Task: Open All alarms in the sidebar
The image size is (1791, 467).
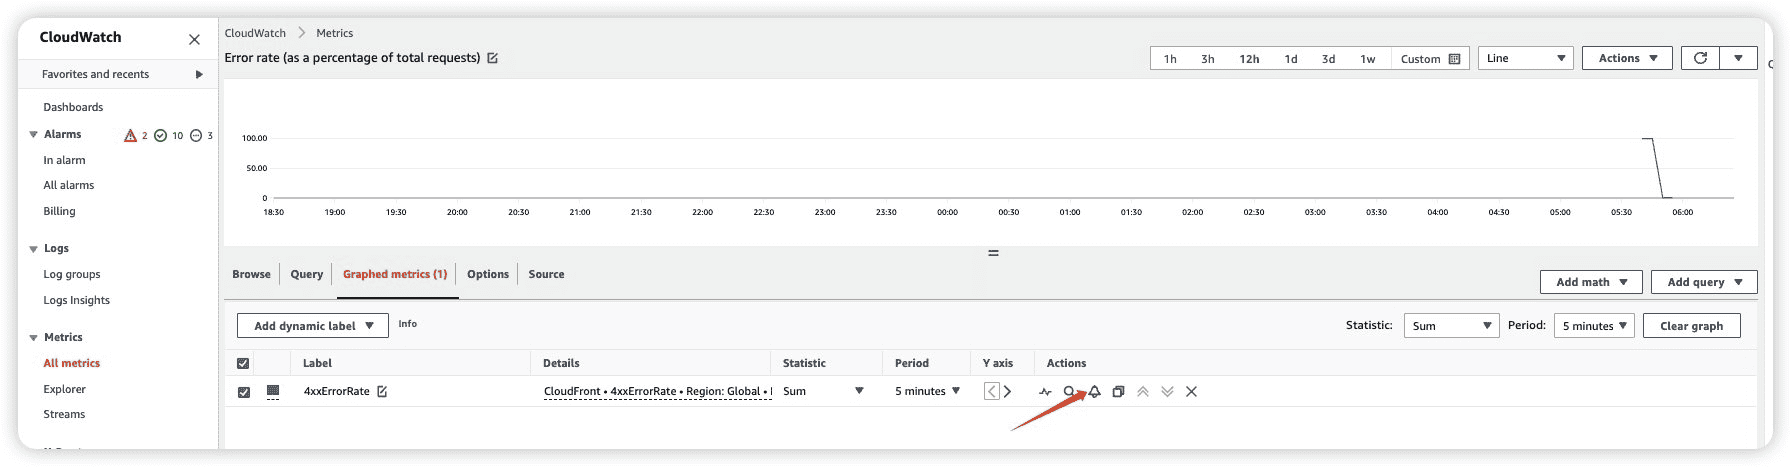Action: (68, 185)
